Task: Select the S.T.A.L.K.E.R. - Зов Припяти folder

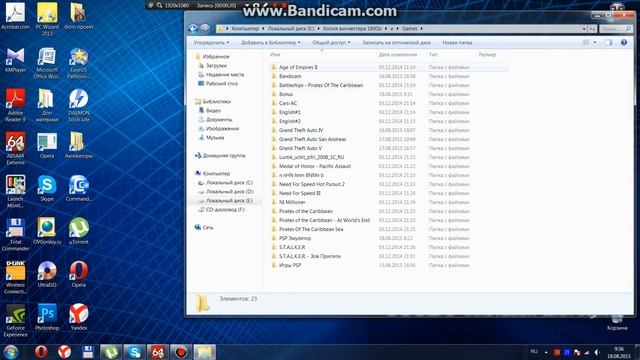Action: coord(310,256)
